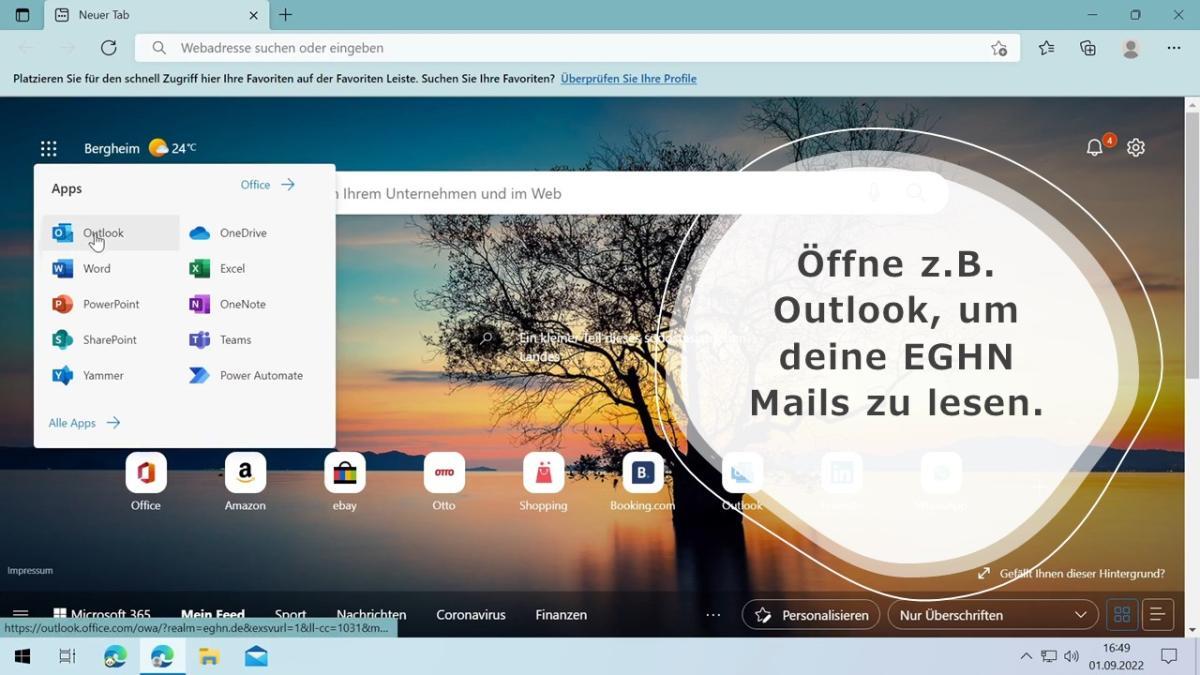Image resolution: width=1200 pixels, height=675 pixels.
Task: Select the Nachrichten feed tab
Action: click(371, 615)
